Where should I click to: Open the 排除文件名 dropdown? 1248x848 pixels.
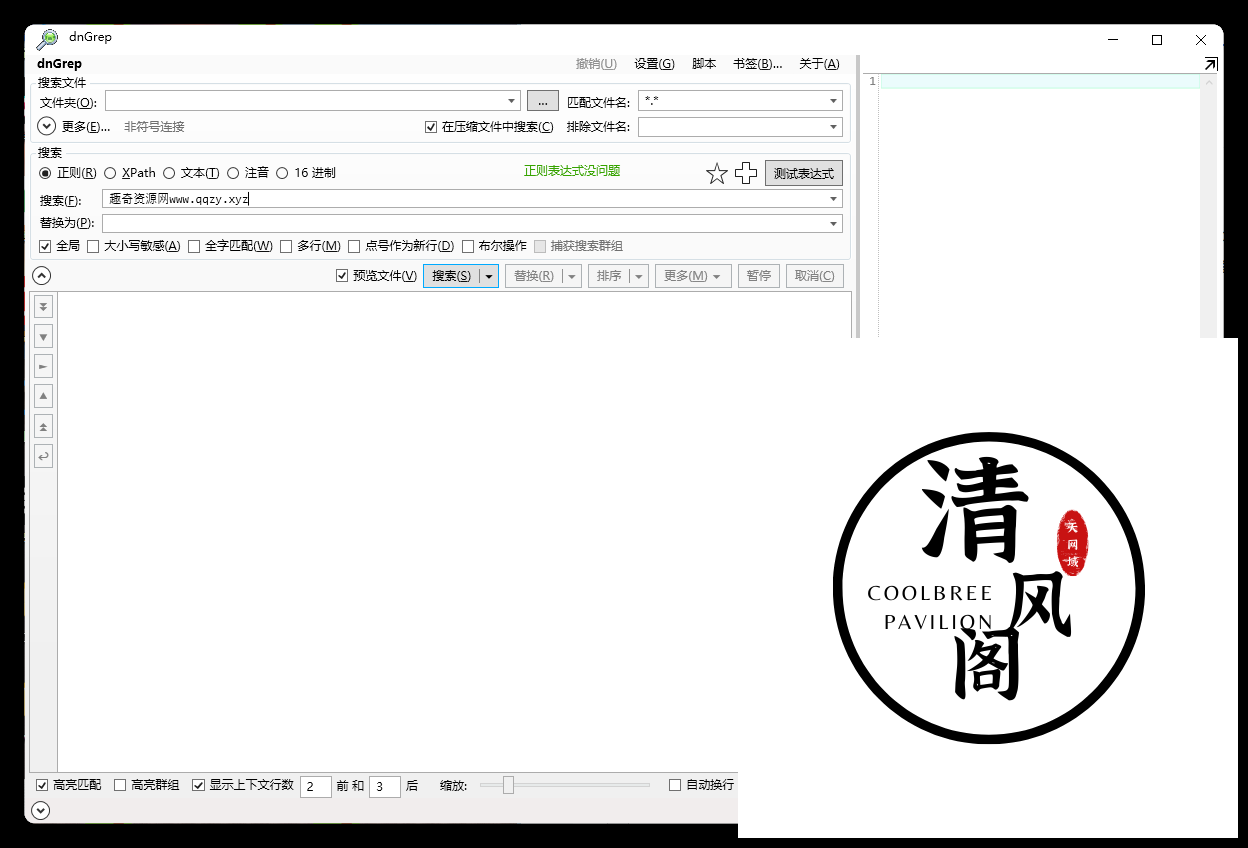click(x=834, y=127)
